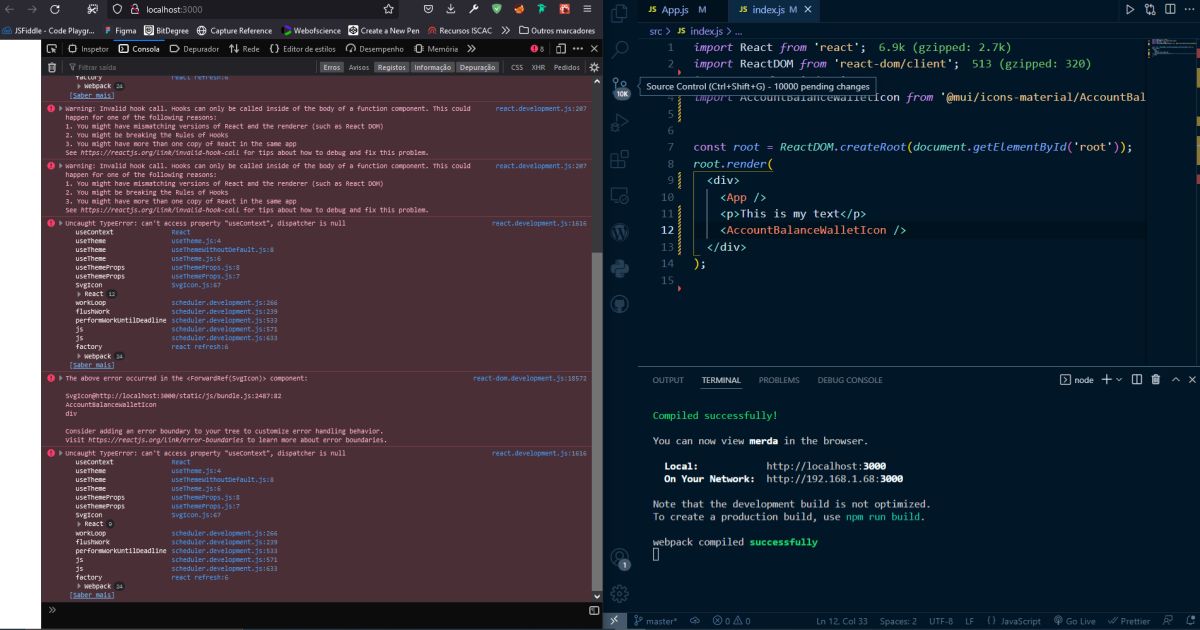Open Figma bookmark
The image size is (1200, 630).
click(x=118, y=30)
